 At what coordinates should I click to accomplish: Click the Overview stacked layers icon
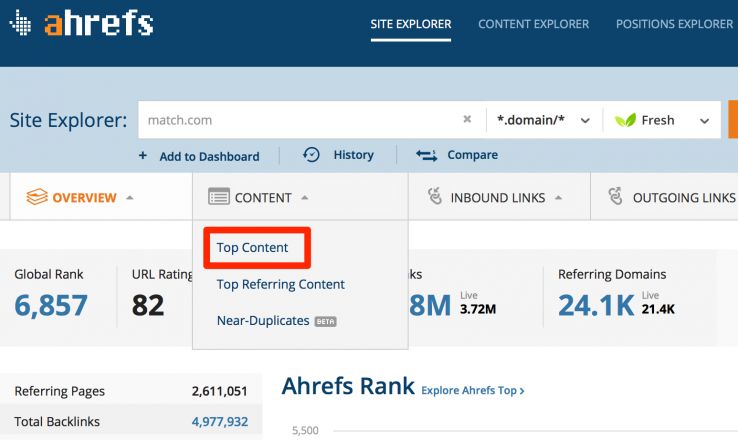37,197
